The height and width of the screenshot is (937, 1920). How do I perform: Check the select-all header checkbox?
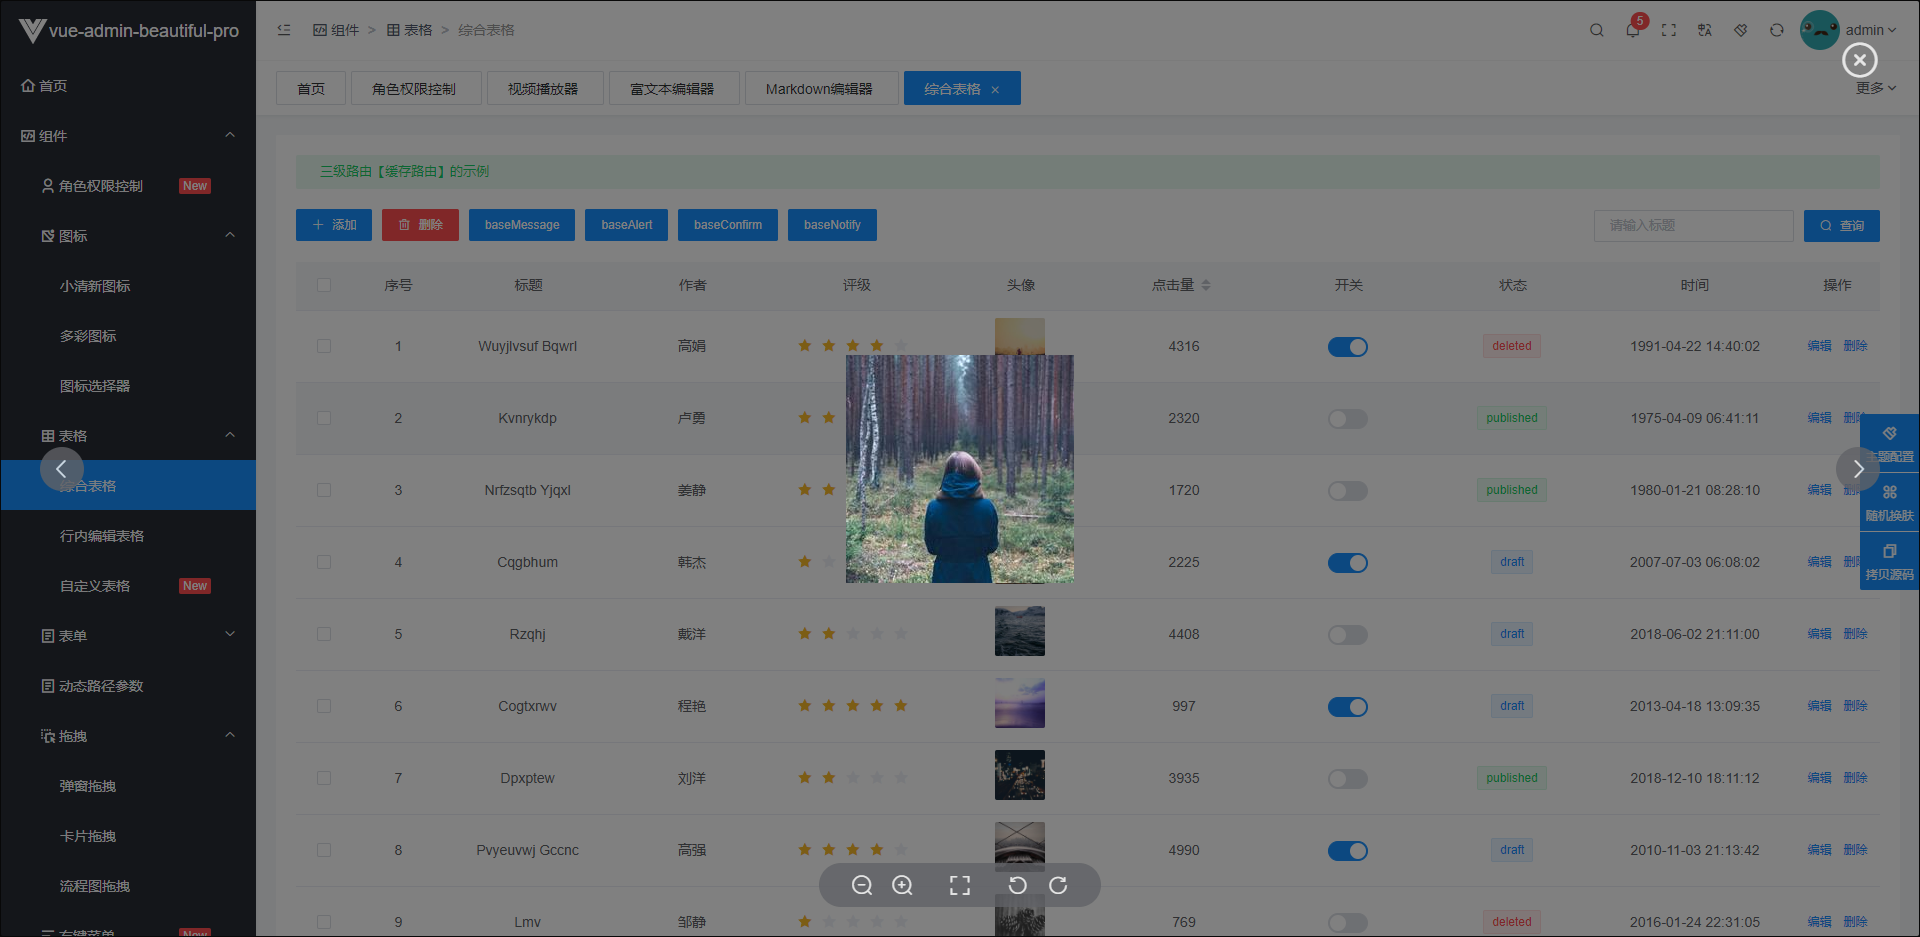click(324, 285)
